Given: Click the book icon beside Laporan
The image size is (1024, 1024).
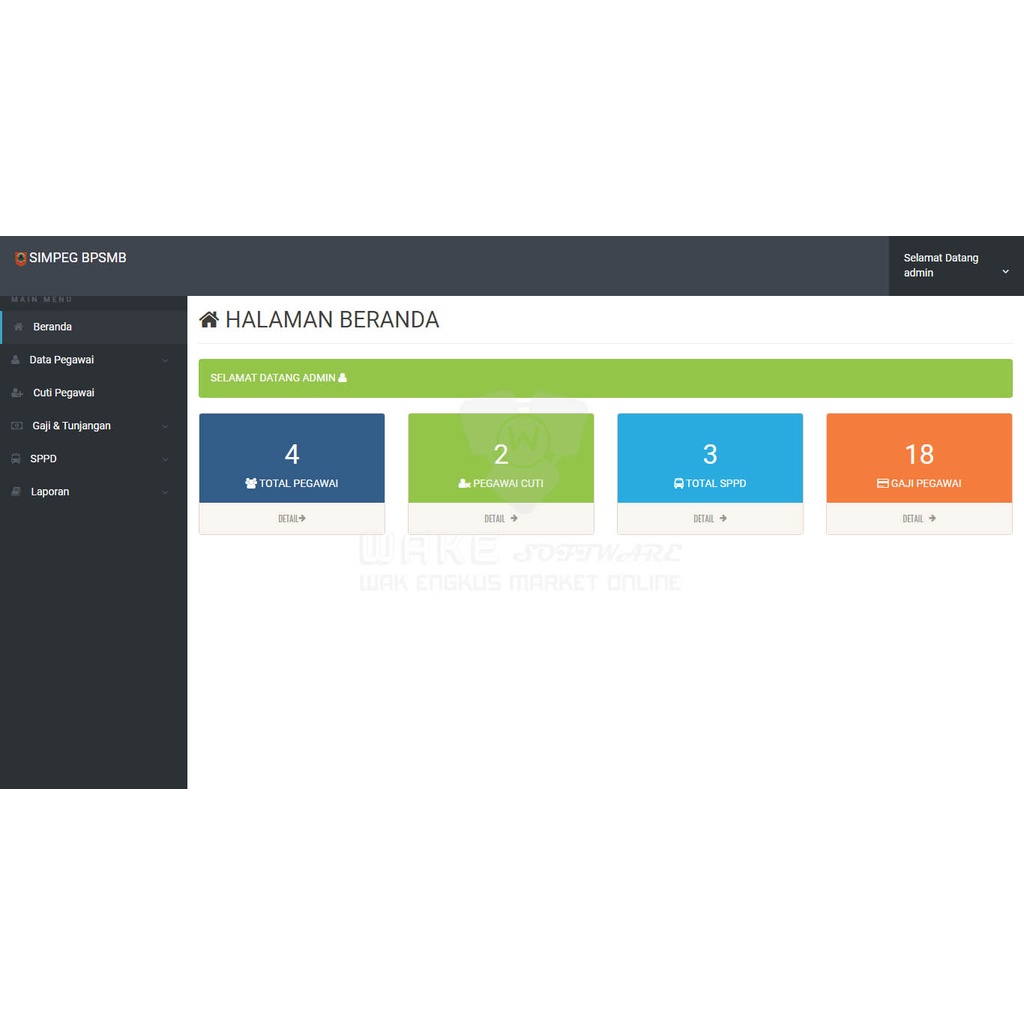Looking at the screenshot, I should point(16,492).
